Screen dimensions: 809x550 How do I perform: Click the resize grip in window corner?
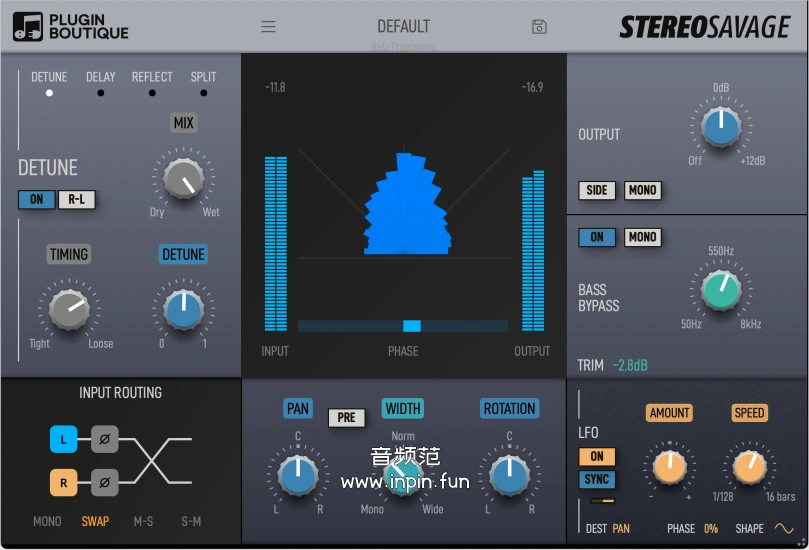point(802,542)
